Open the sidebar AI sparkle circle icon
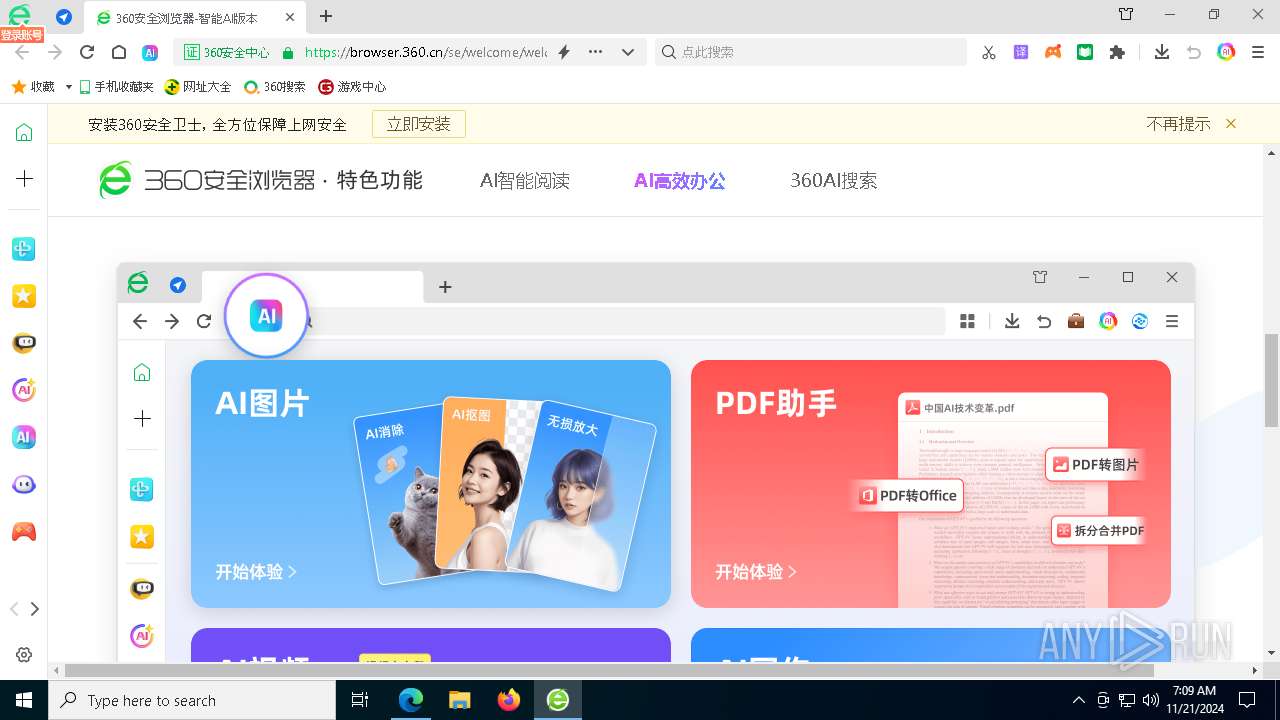The height and width of the screenshot is (720, 1280). tap(24, 390)
